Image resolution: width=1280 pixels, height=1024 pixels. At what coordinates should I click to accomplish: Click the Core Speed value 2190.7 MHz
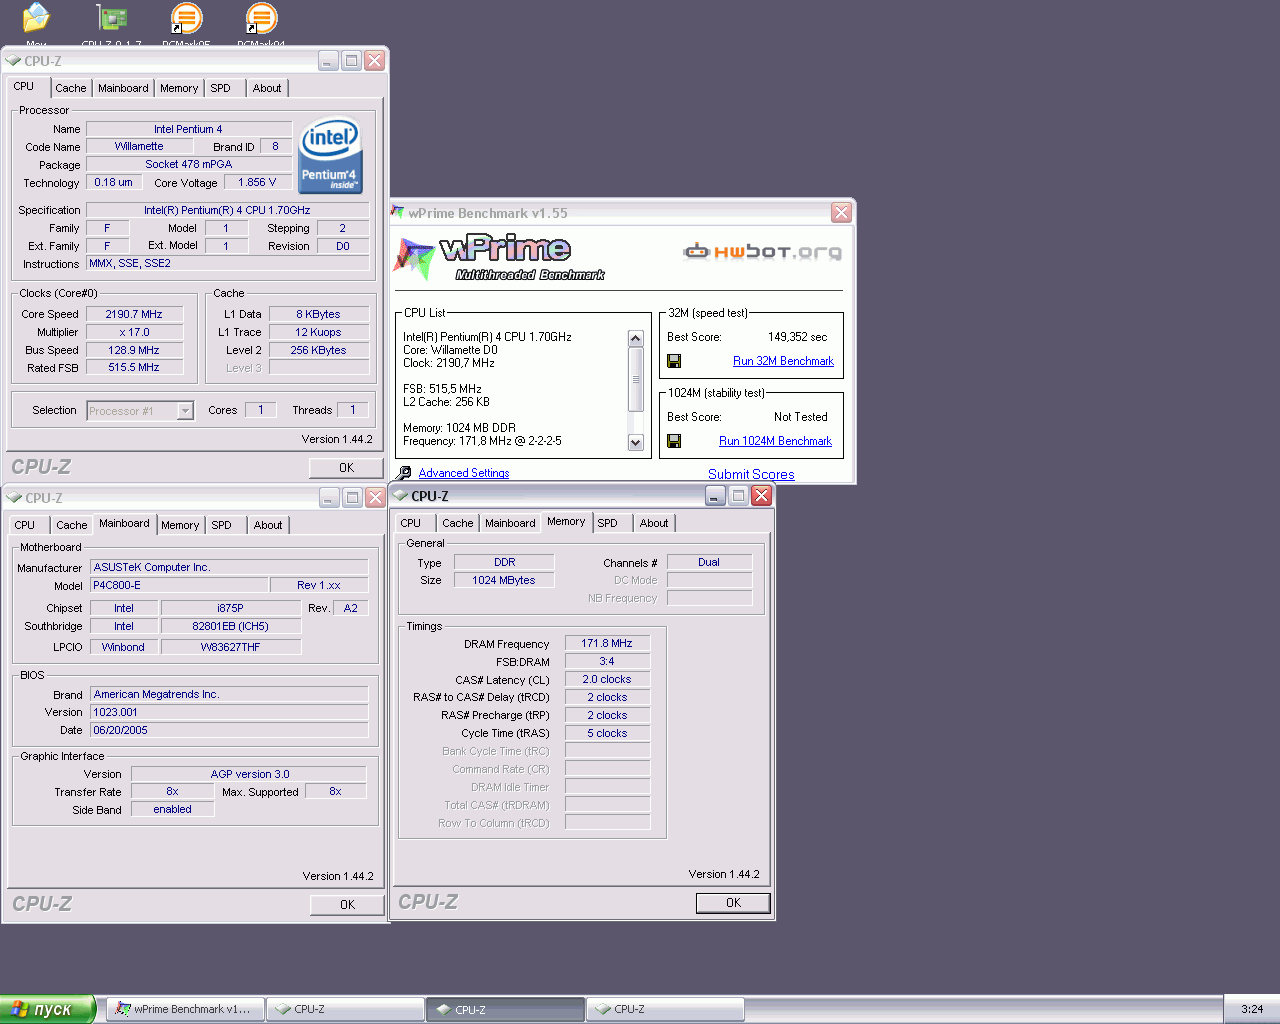point(134,314)
